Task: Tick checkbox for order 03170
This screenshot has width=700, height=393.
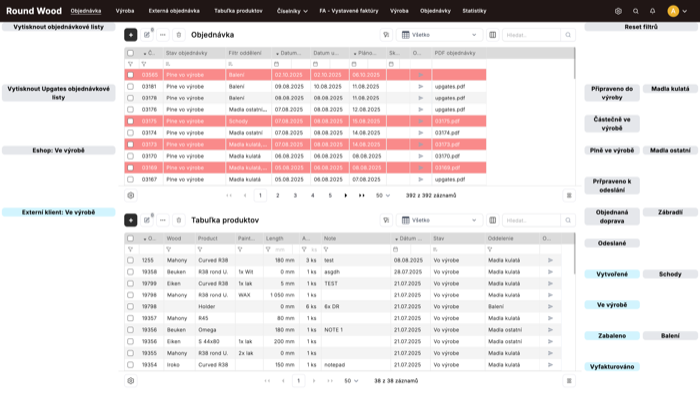Action: (x=130, y=156)
